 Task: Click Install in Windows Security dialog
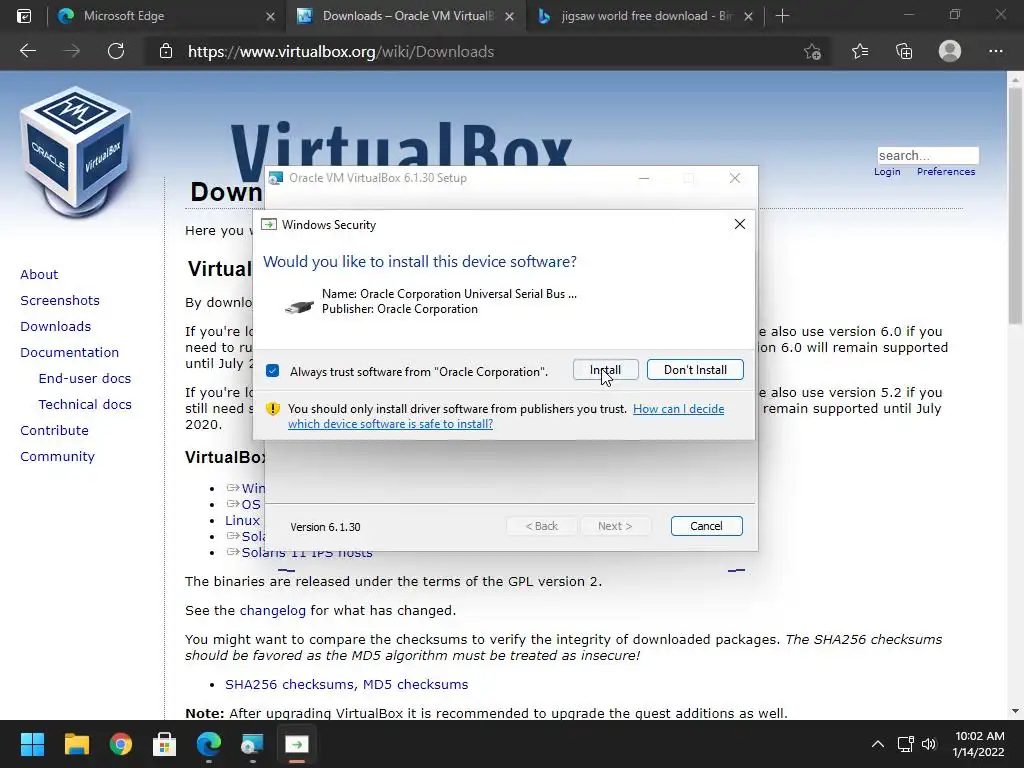click(605, 370)
